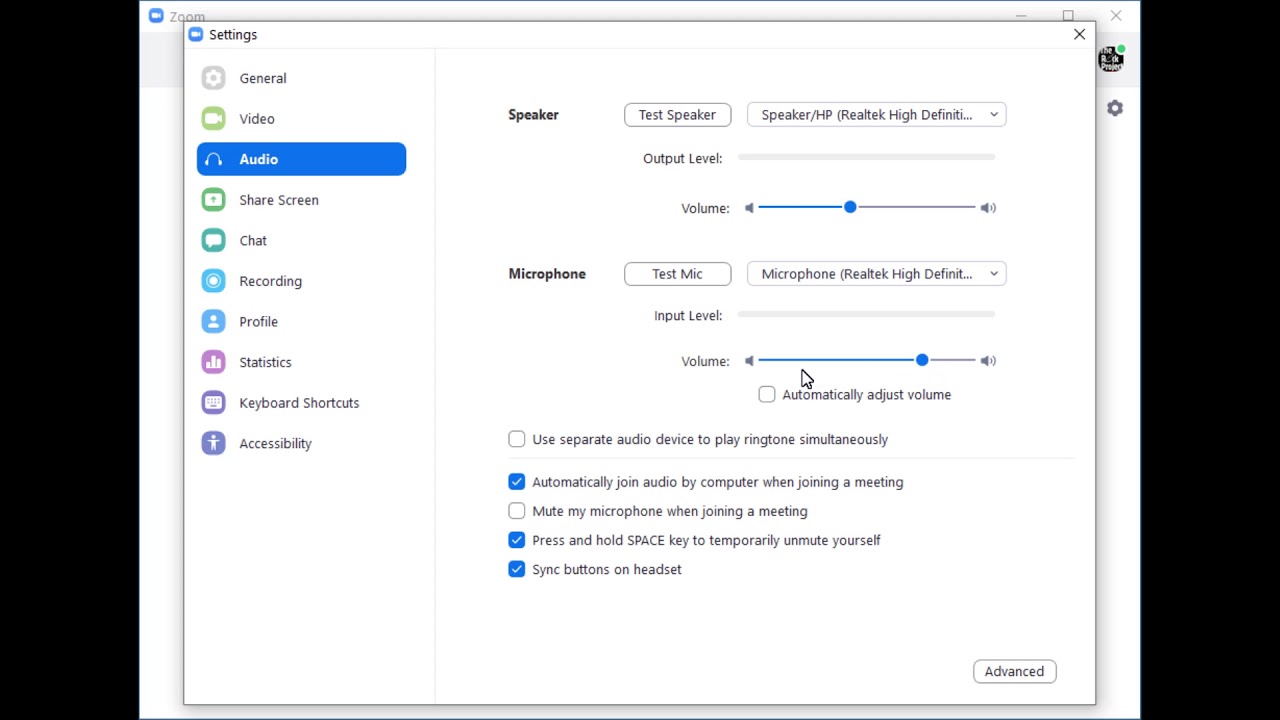Image resolution: width=1280 pixels, height=720 pixels.
Task: Open Chat settings section
Action: coord(301,240)
